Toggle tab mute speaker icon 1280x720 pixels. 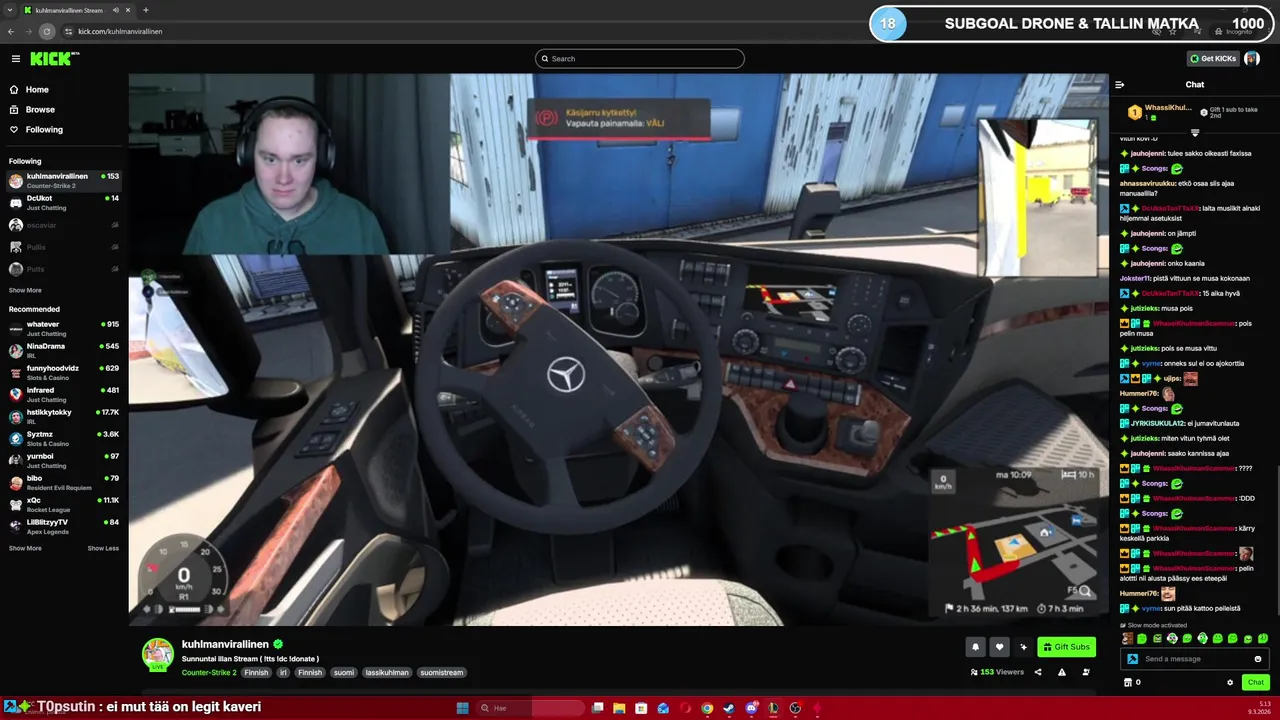(x=116, y=10)
